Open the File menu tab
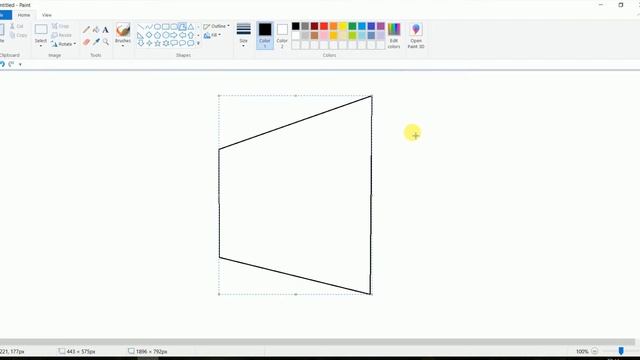Screen dimensions: 640x360 5,15
